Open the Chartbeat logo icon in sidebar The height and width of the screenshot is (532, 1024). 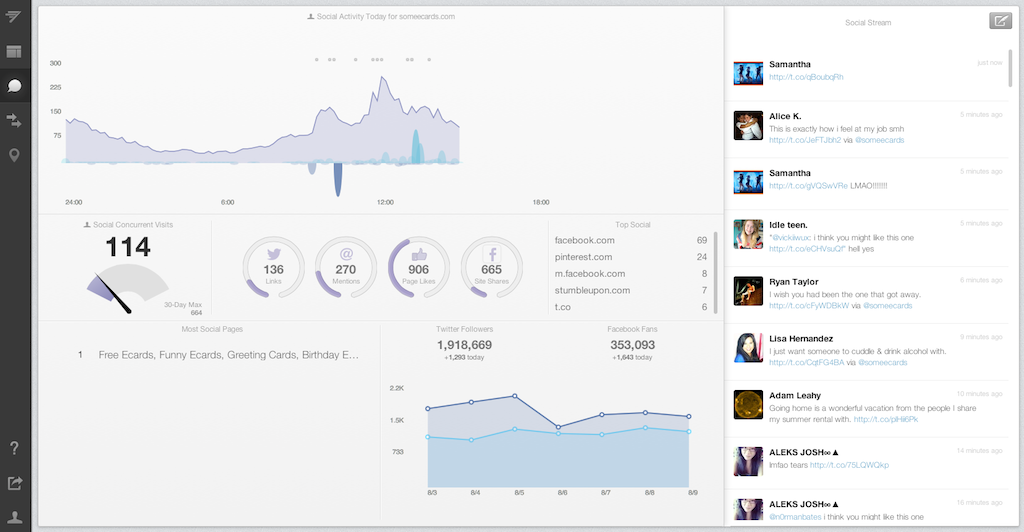pos(14,16)
